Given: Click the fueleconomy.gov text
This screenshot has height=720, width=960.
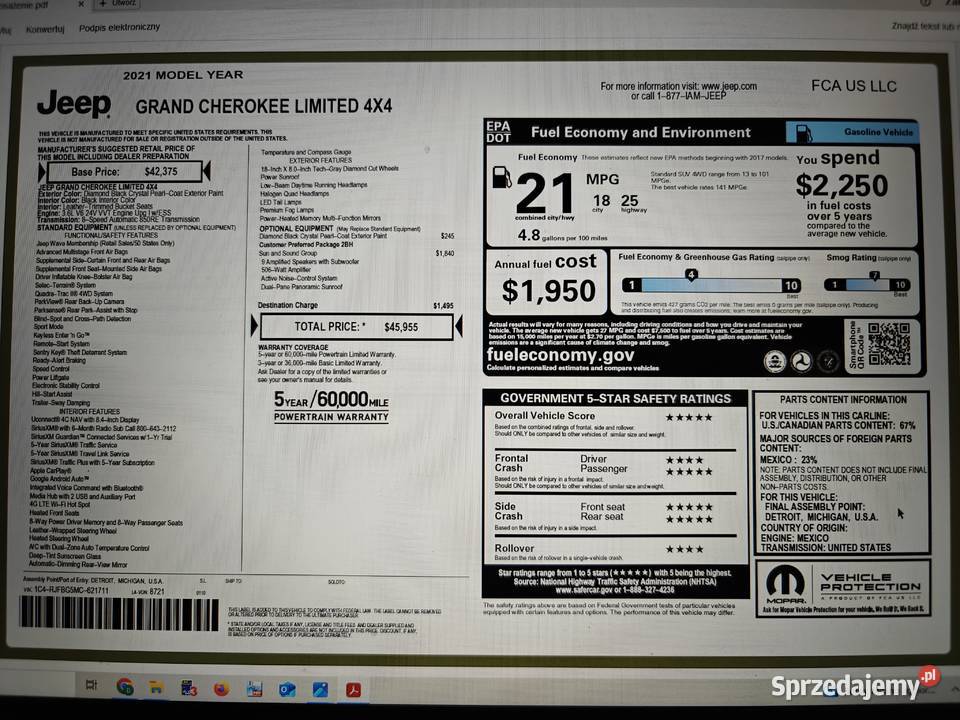Looking at the screenshot, I should tap(560, 355).
